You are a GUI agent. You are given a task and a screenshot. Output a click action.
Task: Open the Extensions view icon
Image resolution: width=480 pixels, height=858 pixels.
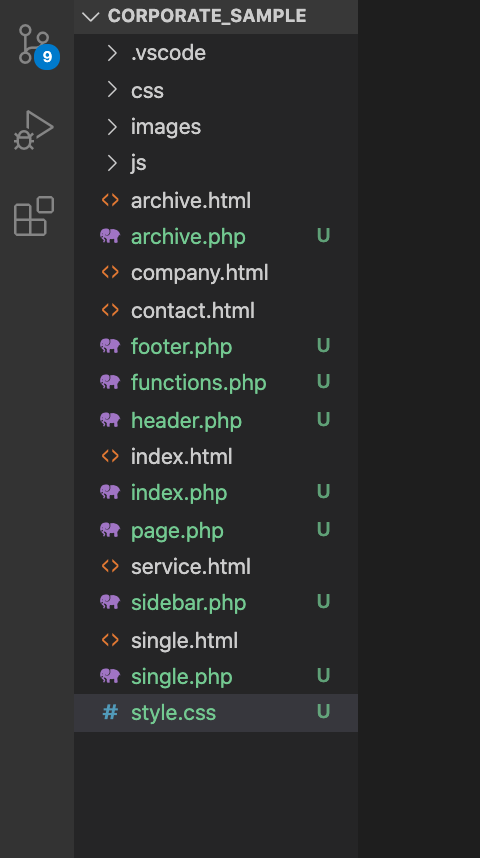click(x=34, y=217)
